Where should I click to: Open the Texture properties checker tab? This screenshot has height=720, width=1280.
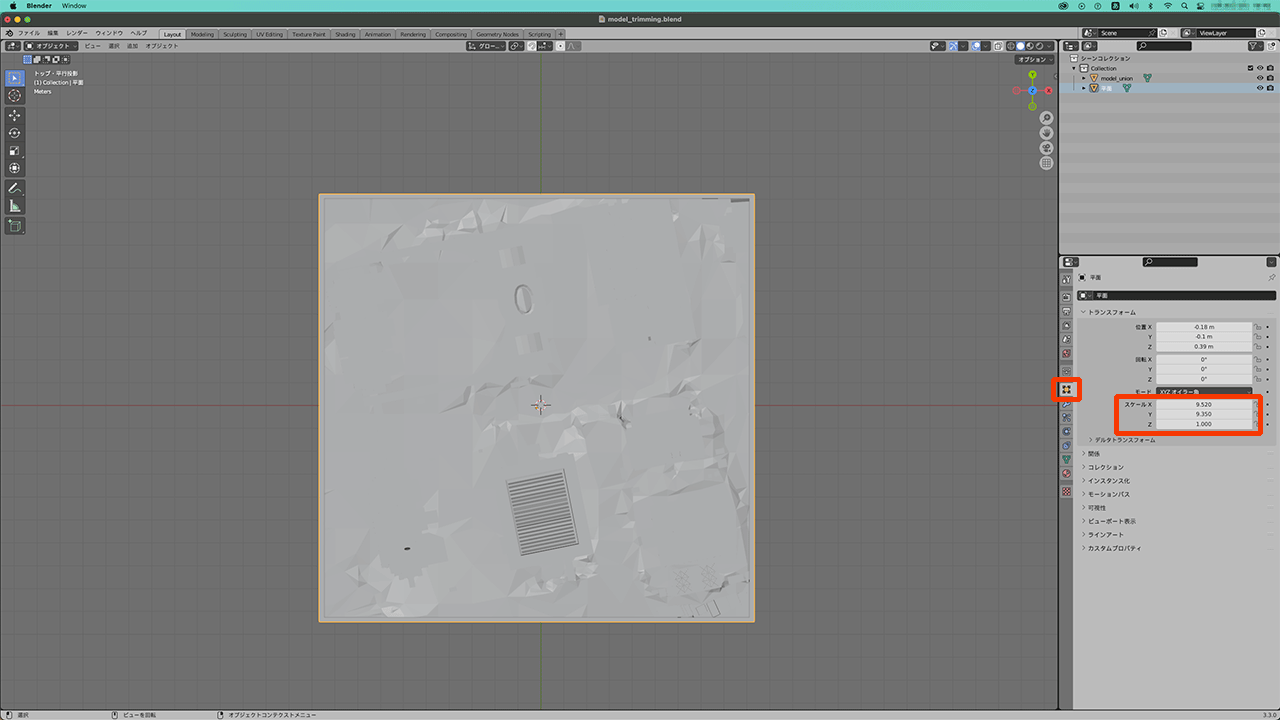tap(1066, 491)
